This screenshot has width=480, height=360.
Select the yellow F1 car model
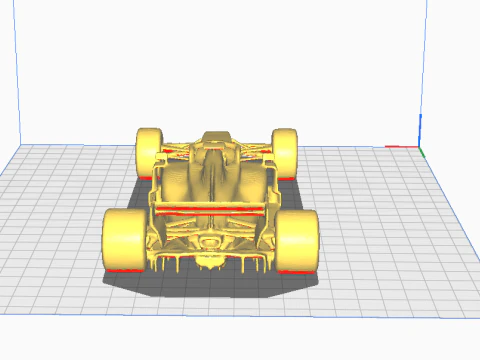(x=211, y=201)
